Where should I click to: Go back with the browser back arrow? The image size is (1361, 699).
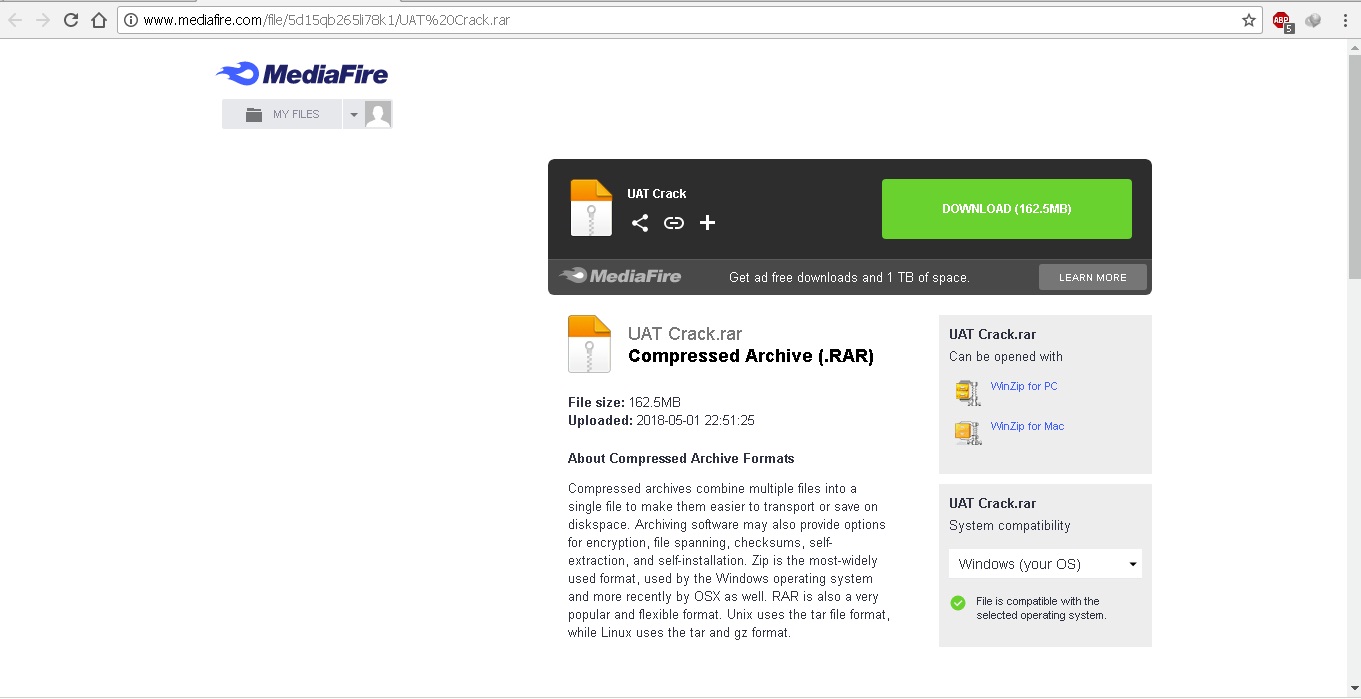tap(15, 20)
